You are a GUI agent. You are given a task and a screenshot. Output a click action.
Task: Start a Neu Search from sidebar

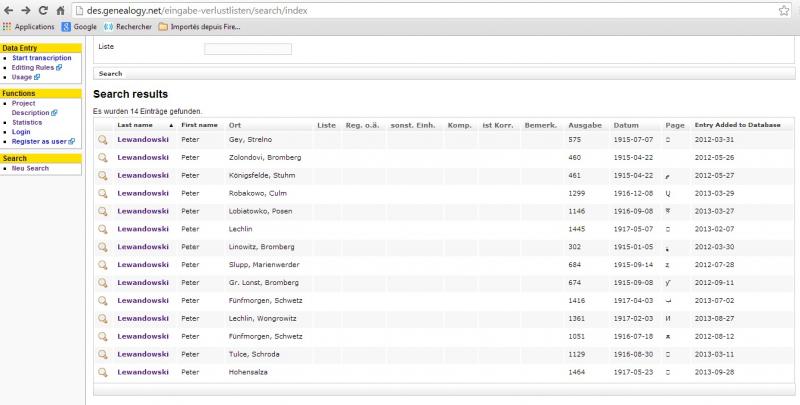[30, 168]
